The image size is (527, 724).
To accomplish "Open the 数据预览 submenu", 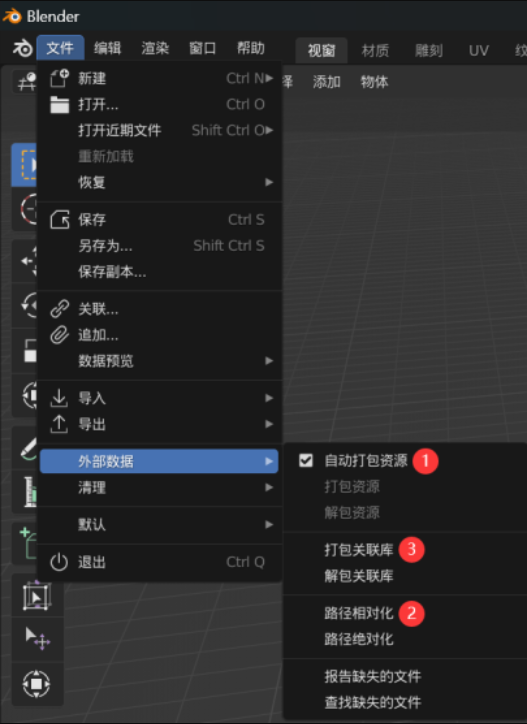I will click(159, 361).
